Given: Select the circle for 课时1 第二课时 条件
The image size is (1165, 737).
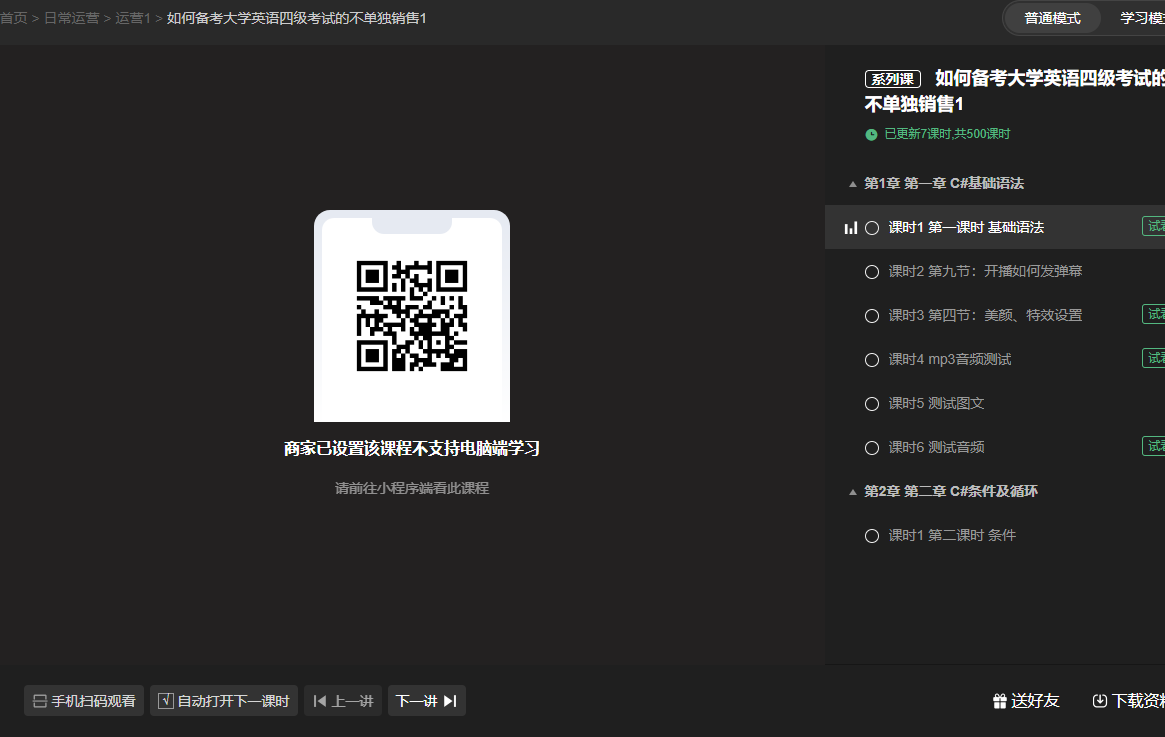Looking at the screenshot, I should (872, 536).
